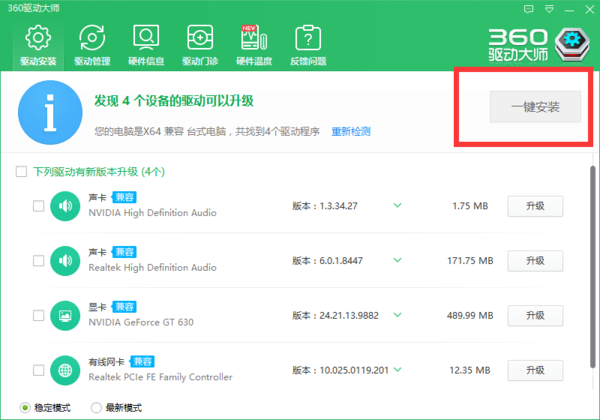Click 兼容 badge of NVIDIA GeForce GT 630
The image size is (600, 420).
pos(124,307)
